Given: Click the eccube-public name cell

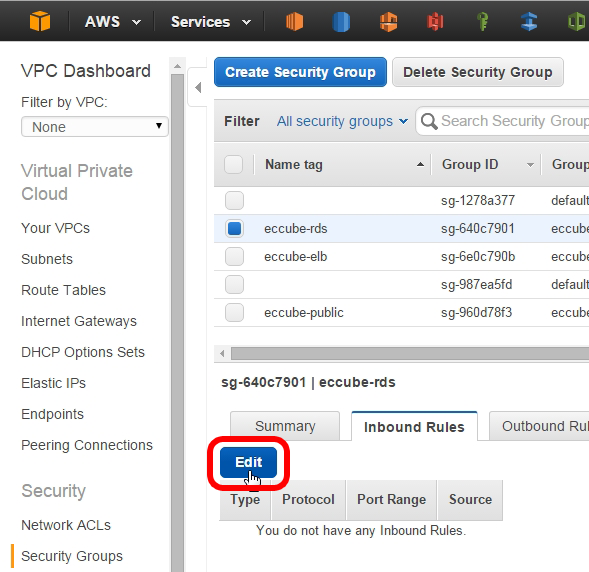Looking at the screenshot, I should click(x=304, y=312).
